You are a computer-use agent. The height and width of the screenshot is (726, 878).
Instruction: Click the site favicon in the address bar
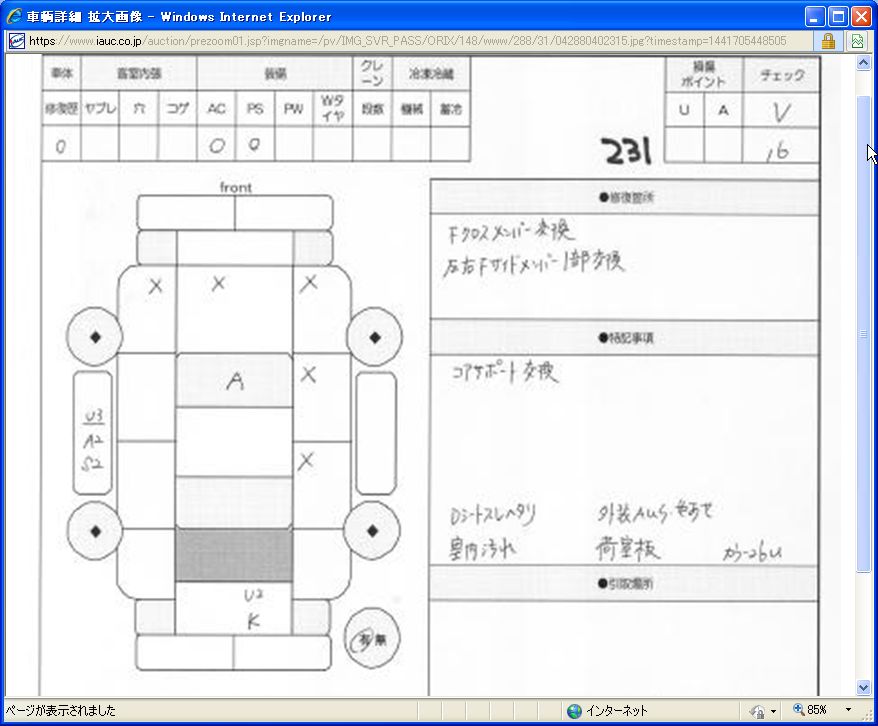tap(16, 41)
